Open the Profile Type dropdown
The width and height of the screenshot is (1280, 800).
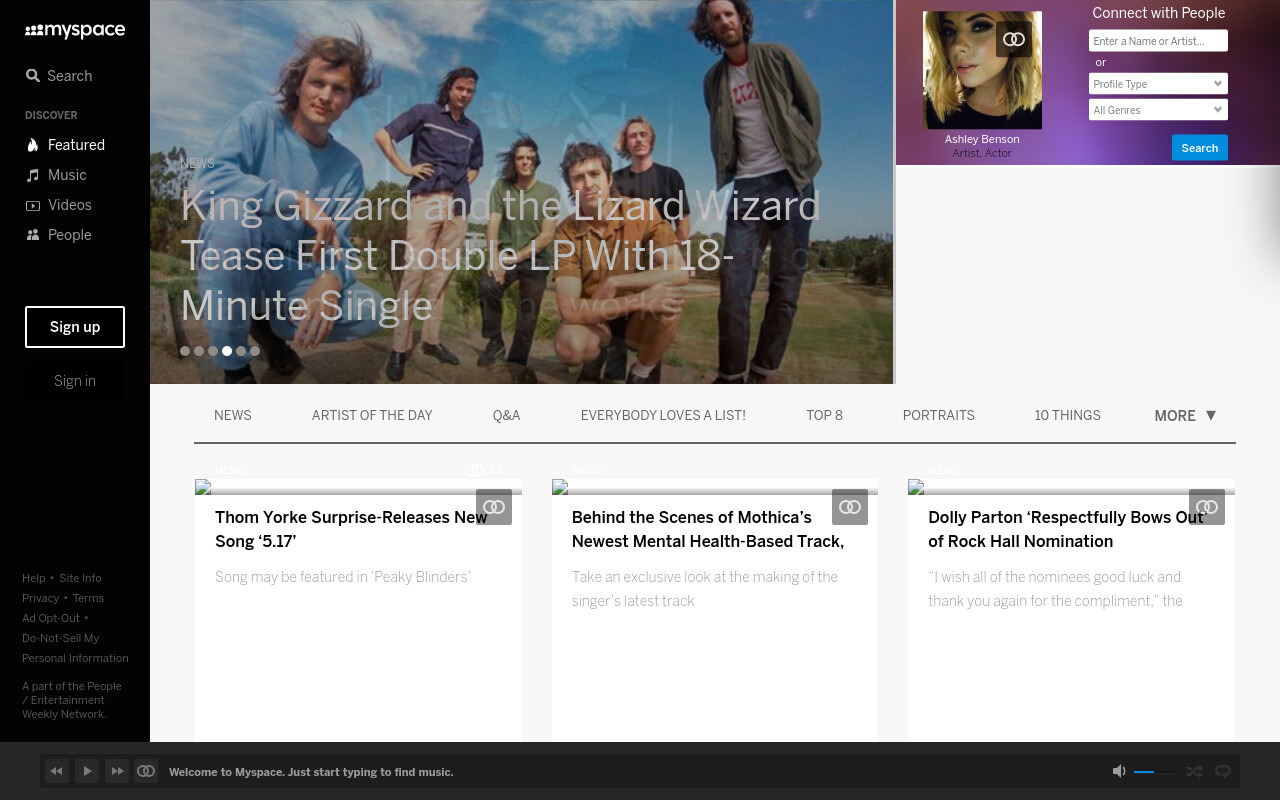1158,84
